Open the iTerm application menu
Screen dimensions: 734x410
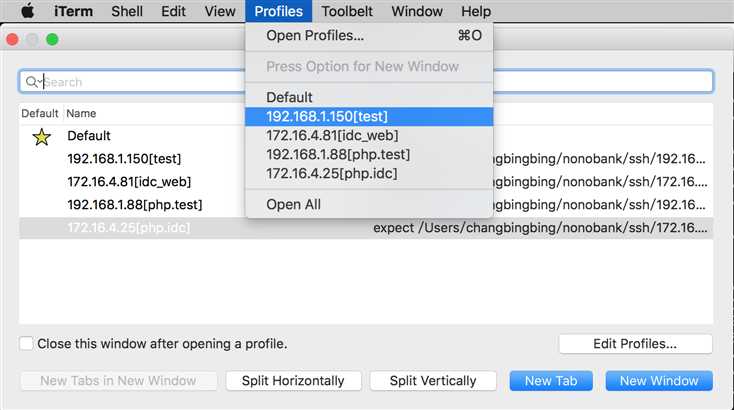[73, 11]
